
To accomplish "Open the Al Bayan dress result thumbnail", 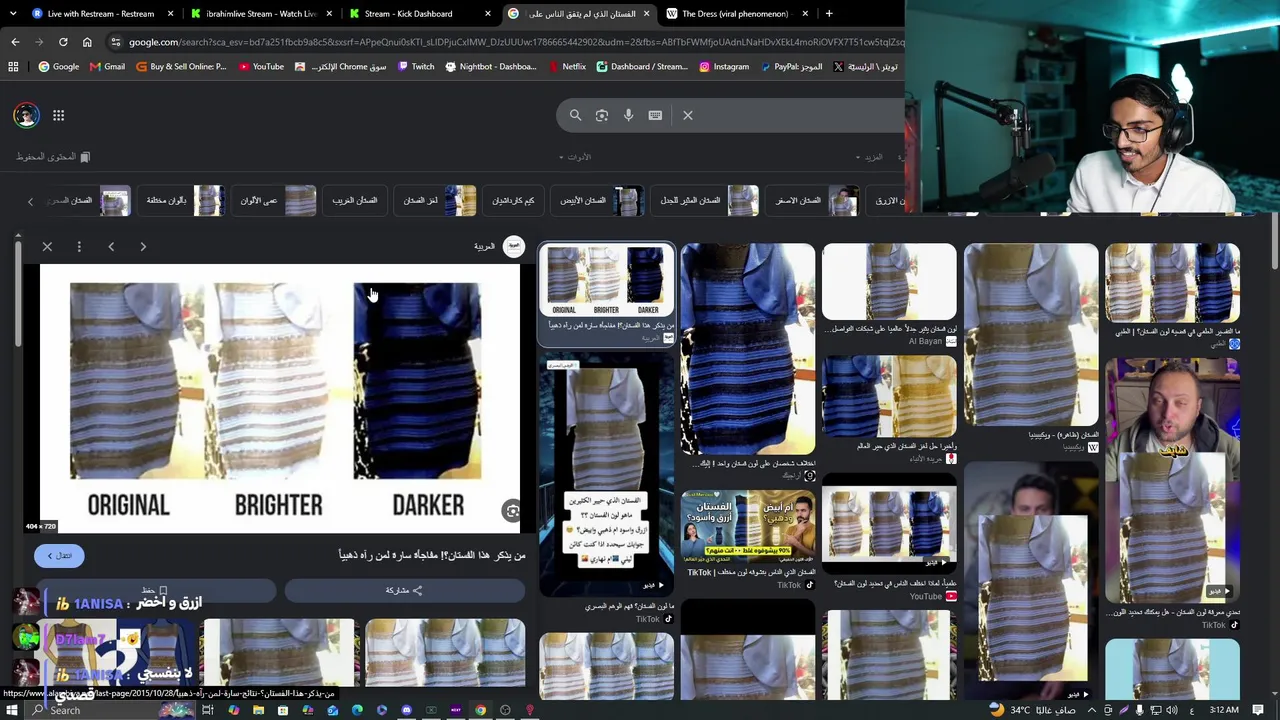I will click(889, 282).
